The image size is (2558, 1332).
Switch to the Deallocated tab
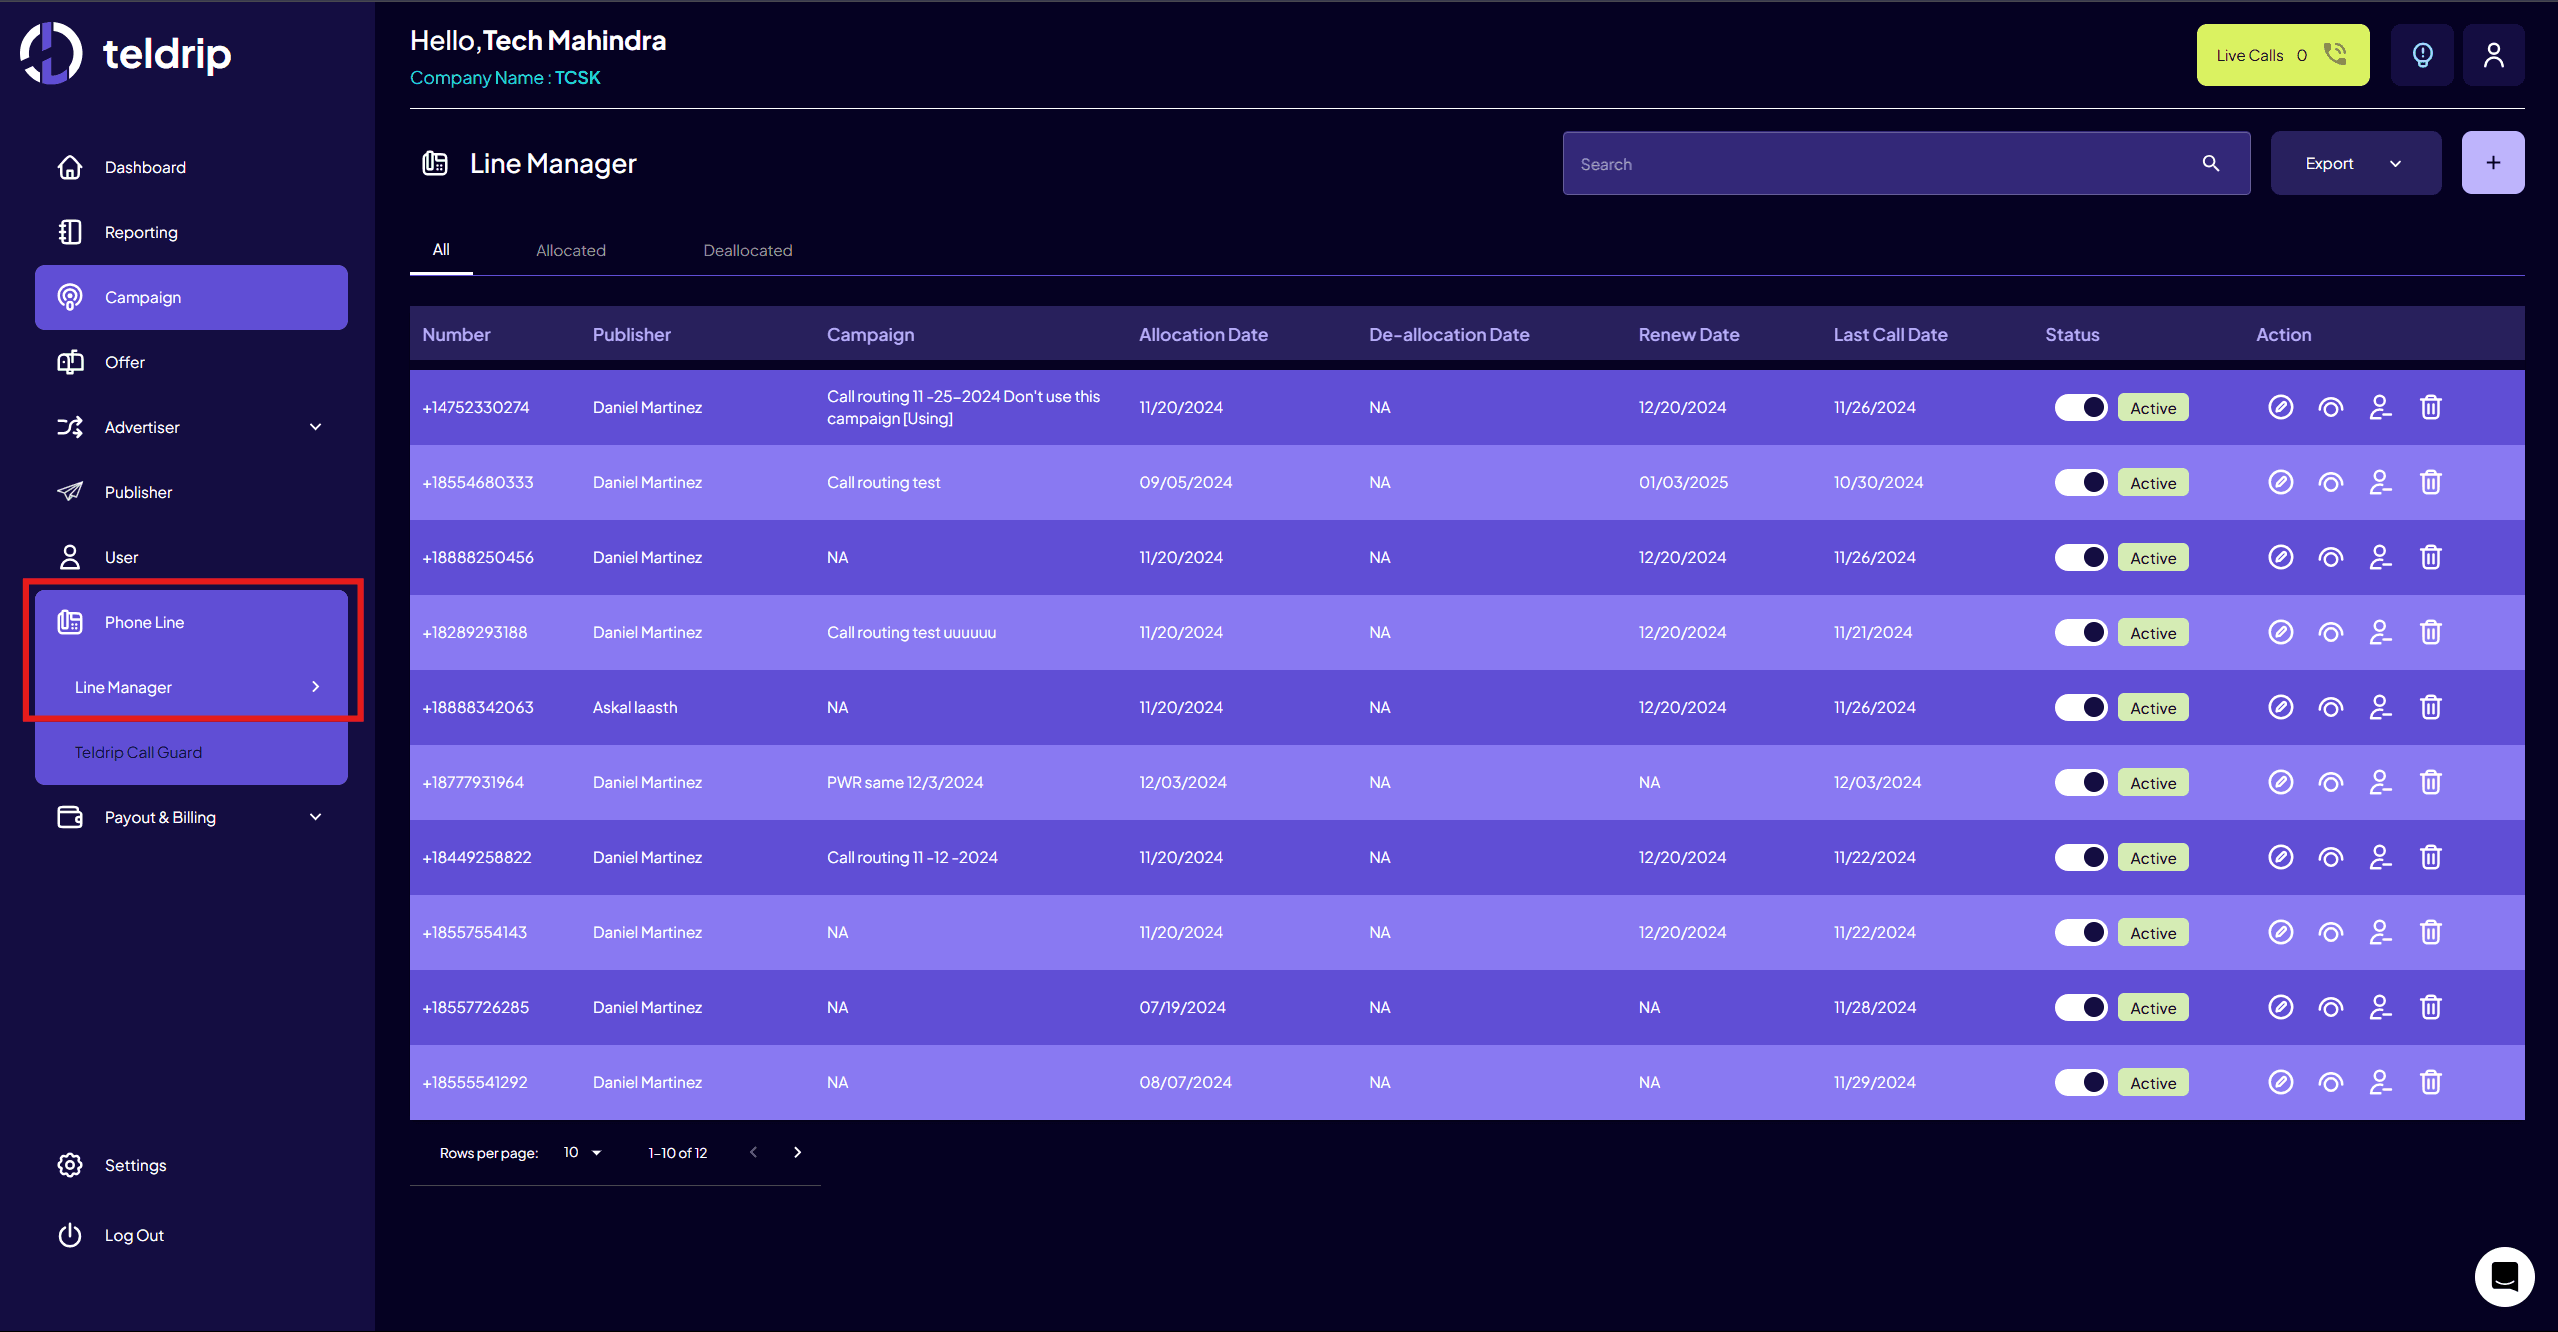click(747, 250)
